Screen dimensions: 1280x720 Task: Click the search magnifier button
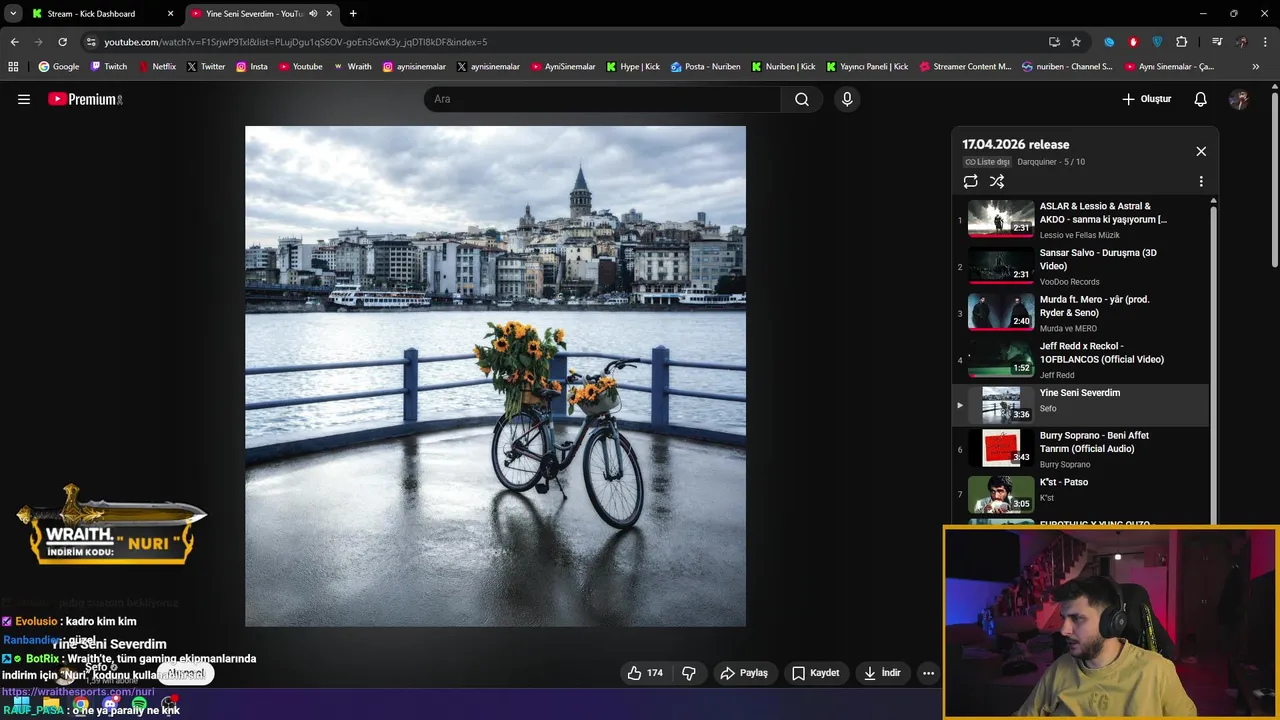point(802,99)
